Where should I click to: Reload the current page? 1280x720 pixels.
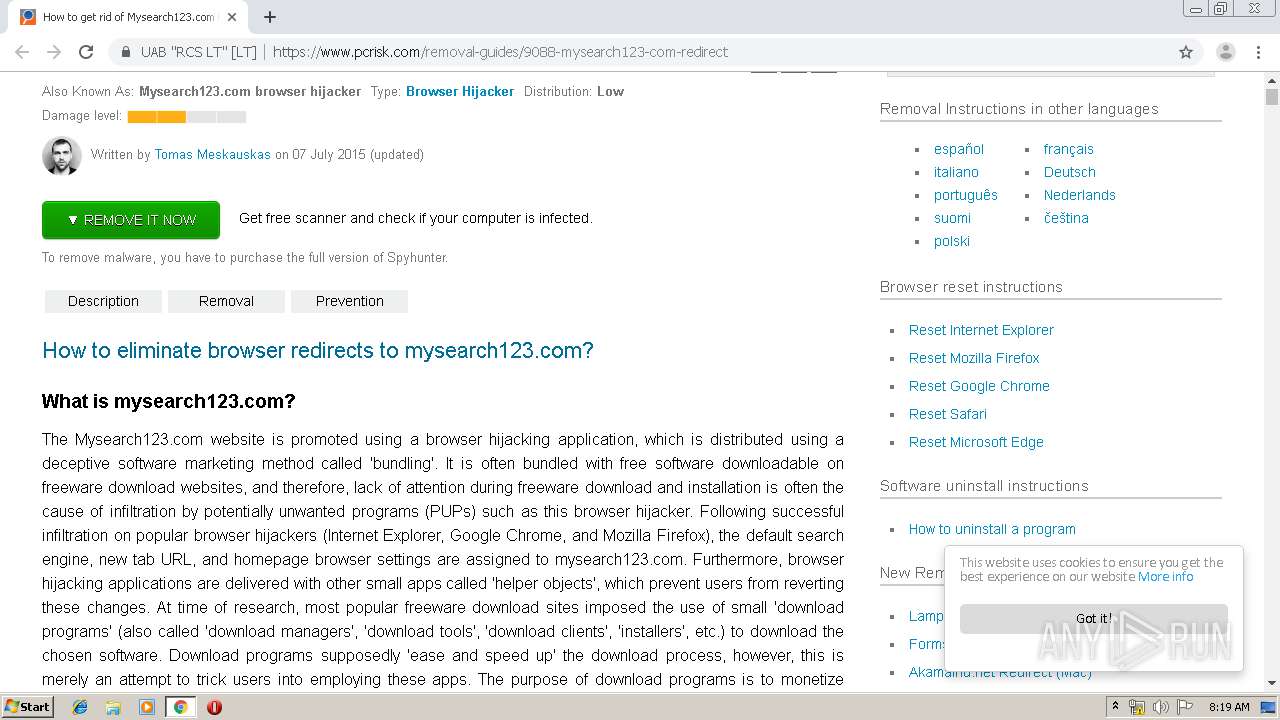point(86,52)
